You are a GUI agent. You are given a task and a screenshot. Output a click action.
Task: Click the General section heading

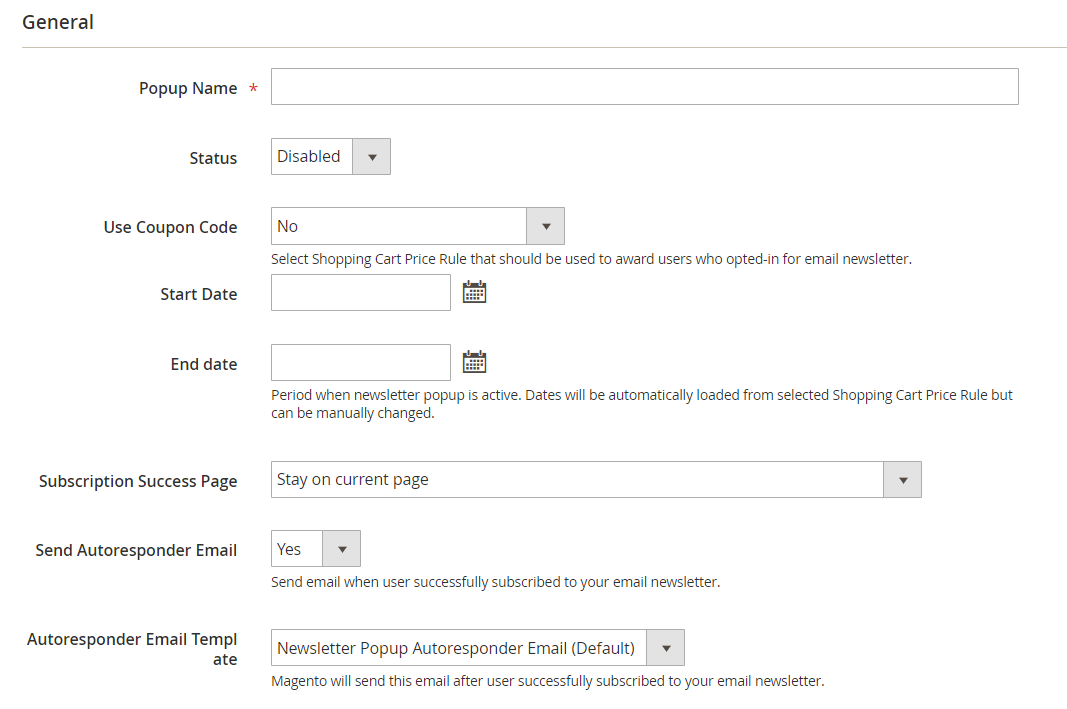coord(58,22)
